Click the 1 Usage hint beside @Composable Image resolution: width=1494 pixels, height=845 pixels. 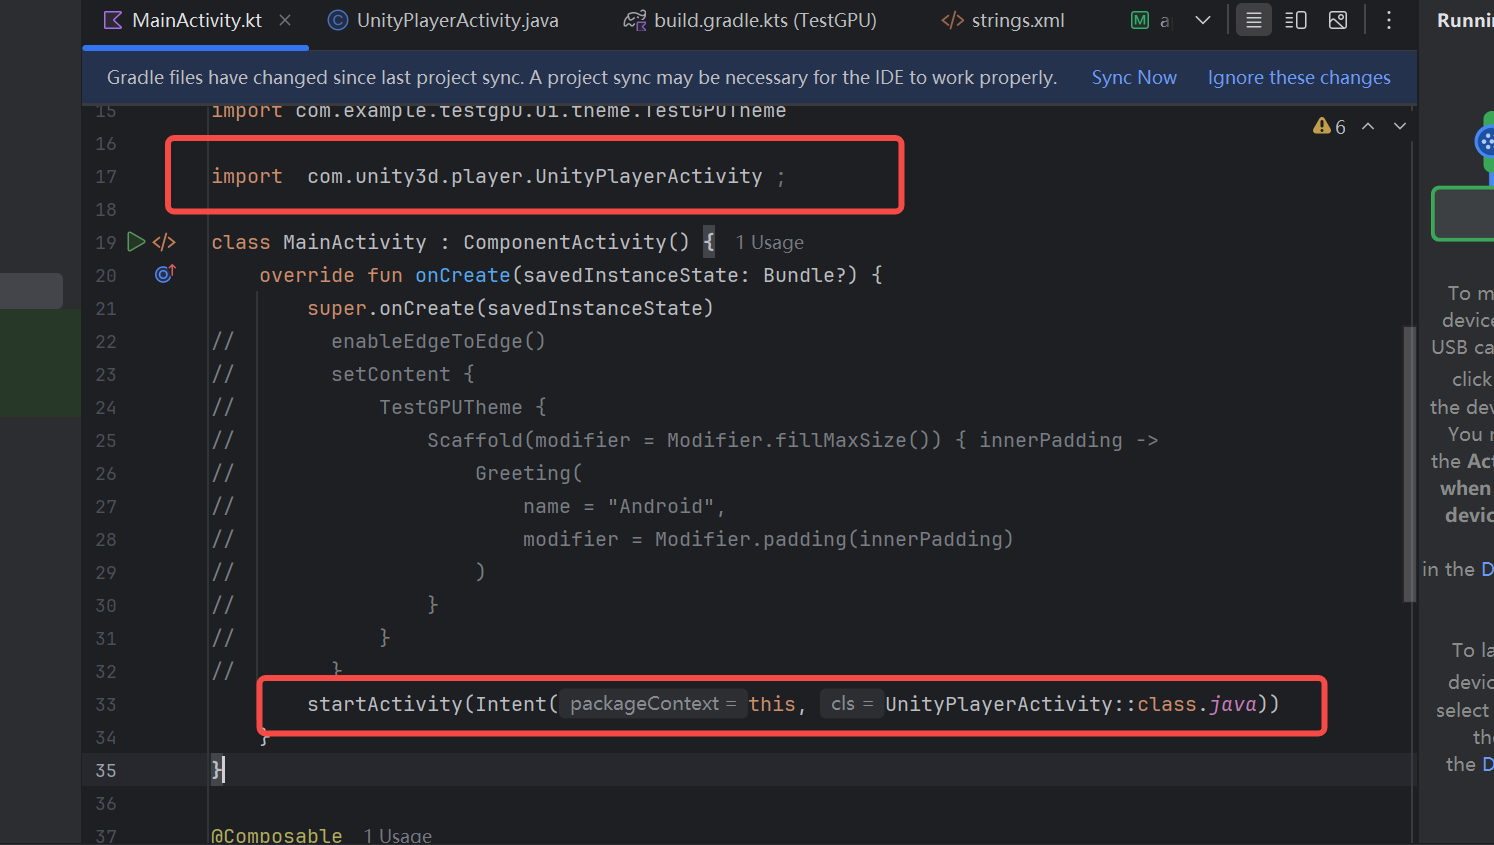tap(397, 836)
